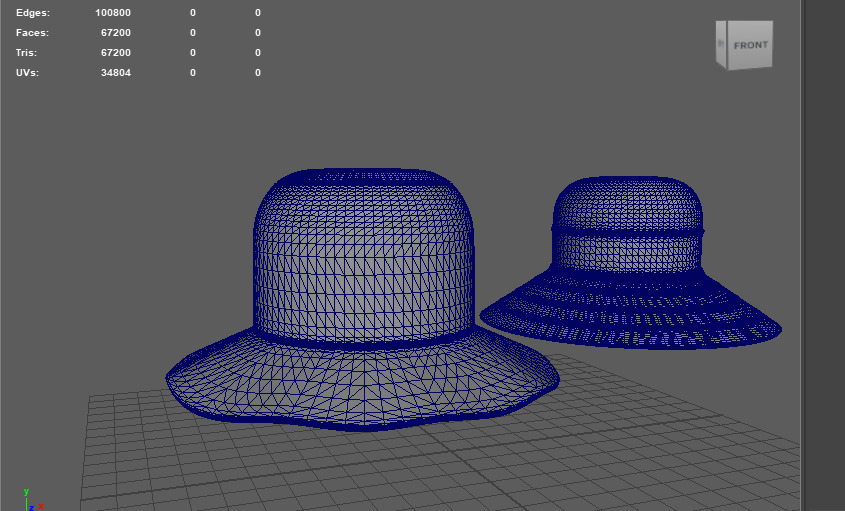
Task: Click the Faces label in the poly count display
Action: coord(32,32)
